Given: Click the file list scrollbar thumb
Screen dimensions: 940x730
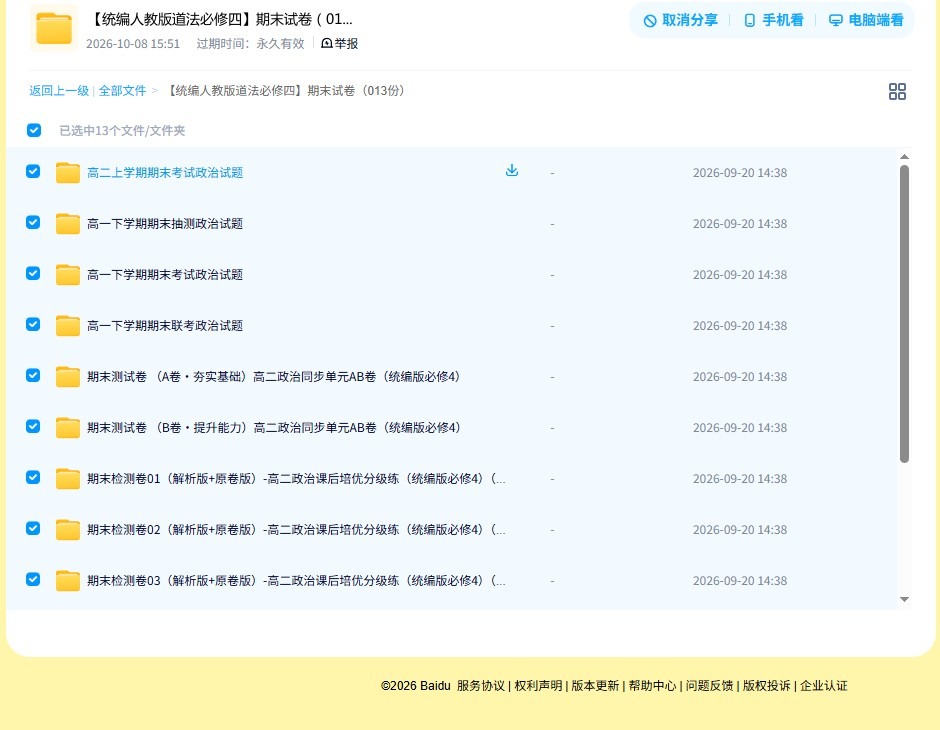Looking at the screenshot, I should (904, 313).
